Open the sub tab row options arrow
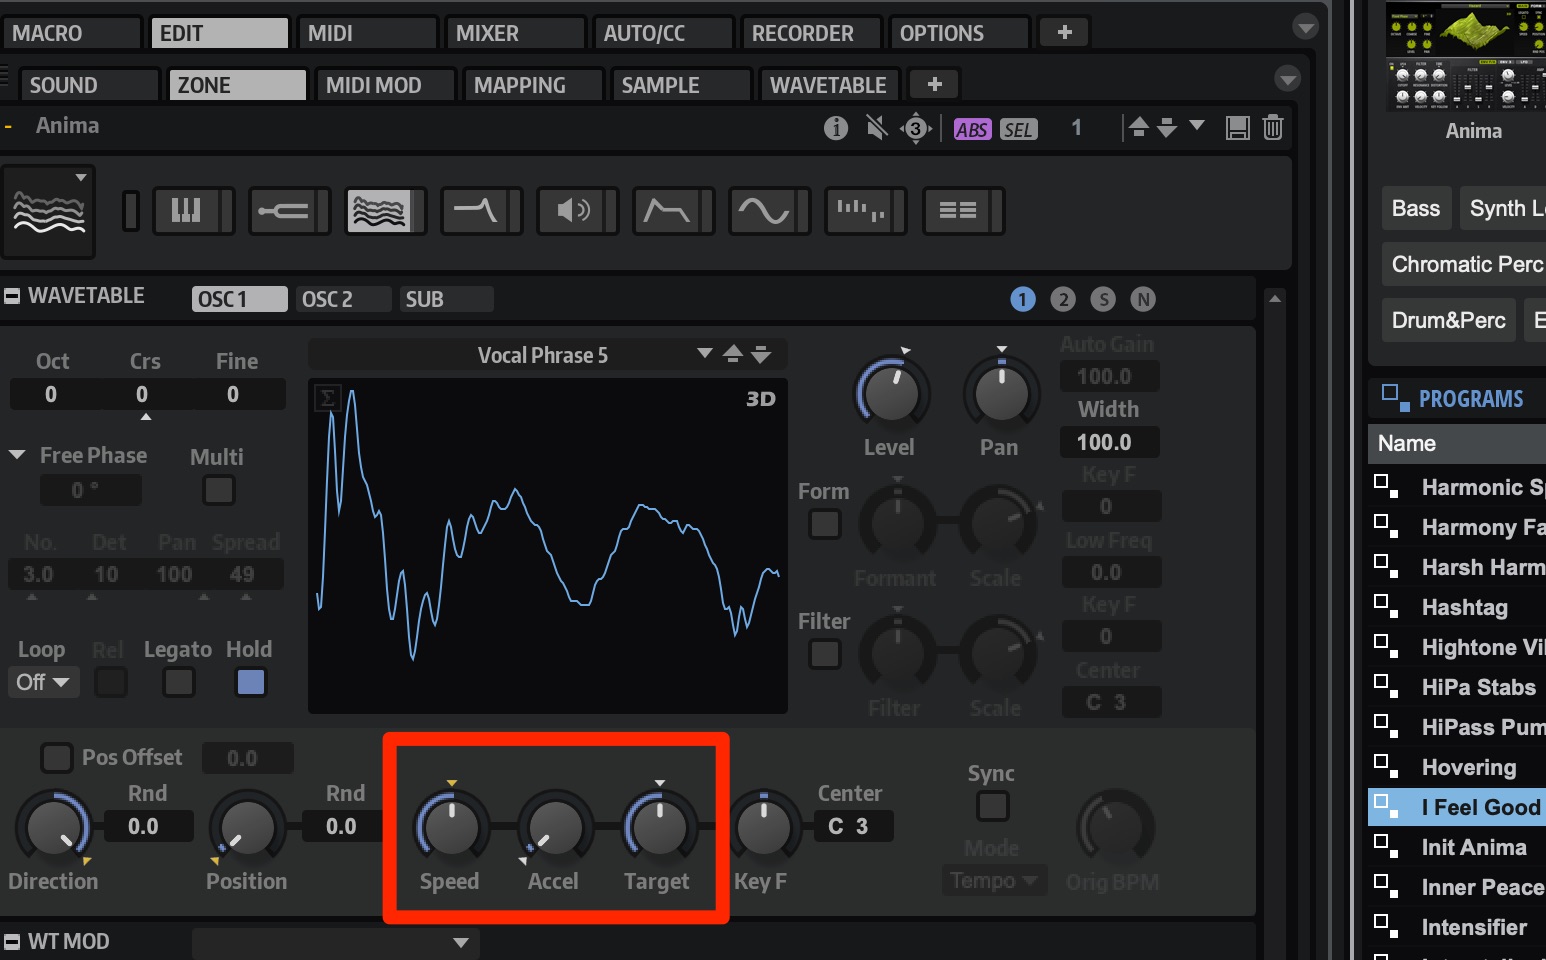This screenshot has width=1546, height=960. 1288,78
